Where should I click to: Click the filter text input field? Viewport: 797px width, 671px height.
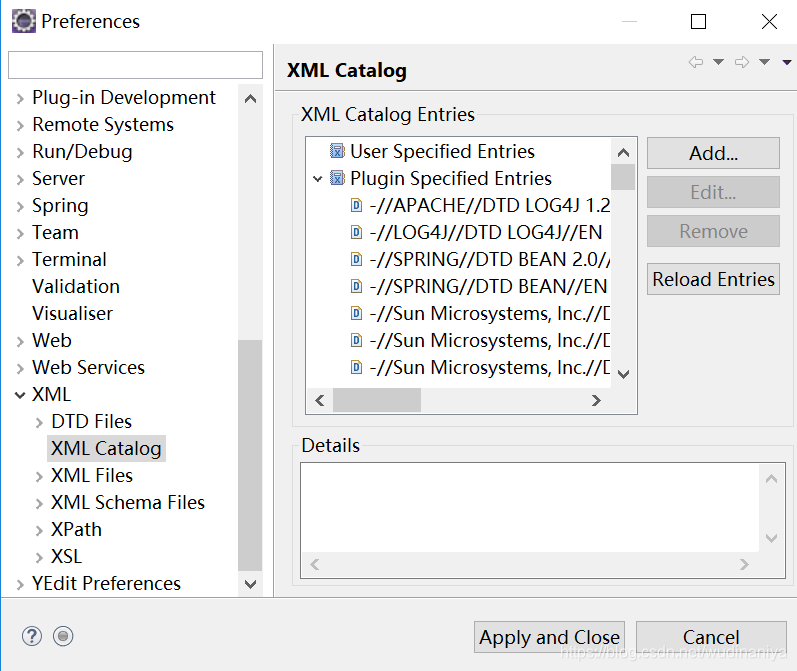pyautogui.click(x=135, y=65)
